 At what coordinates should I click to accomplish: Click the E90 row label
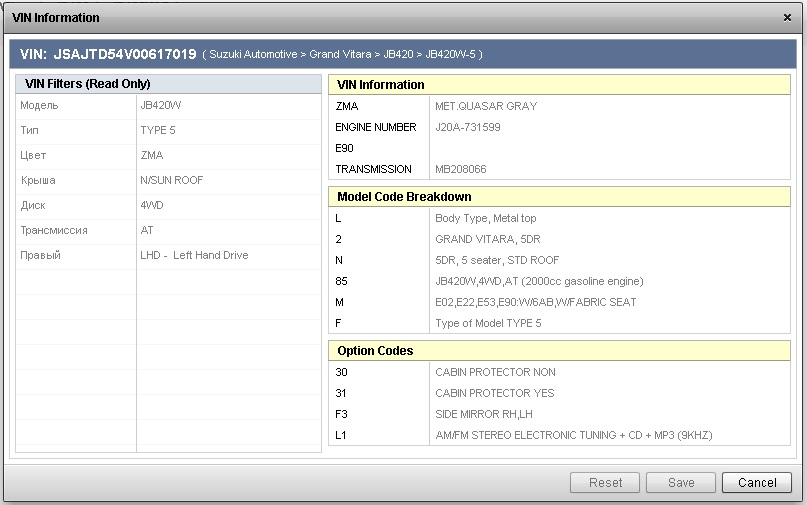(x=344, y=148)
